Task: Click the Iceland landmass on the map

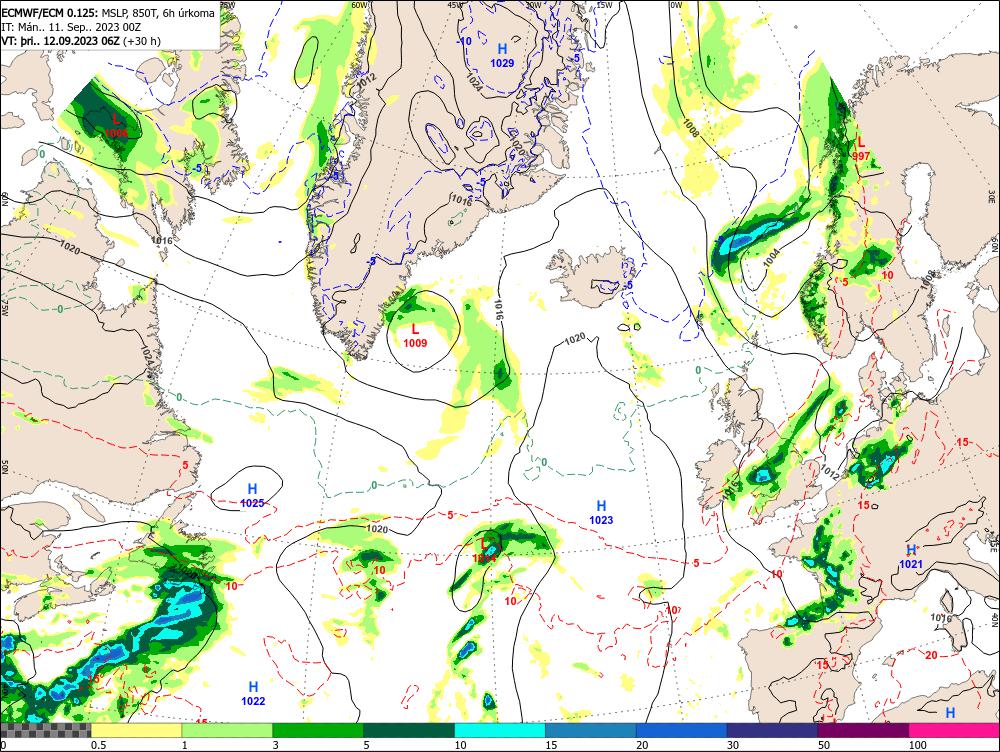Action: (x=590, y=277)
